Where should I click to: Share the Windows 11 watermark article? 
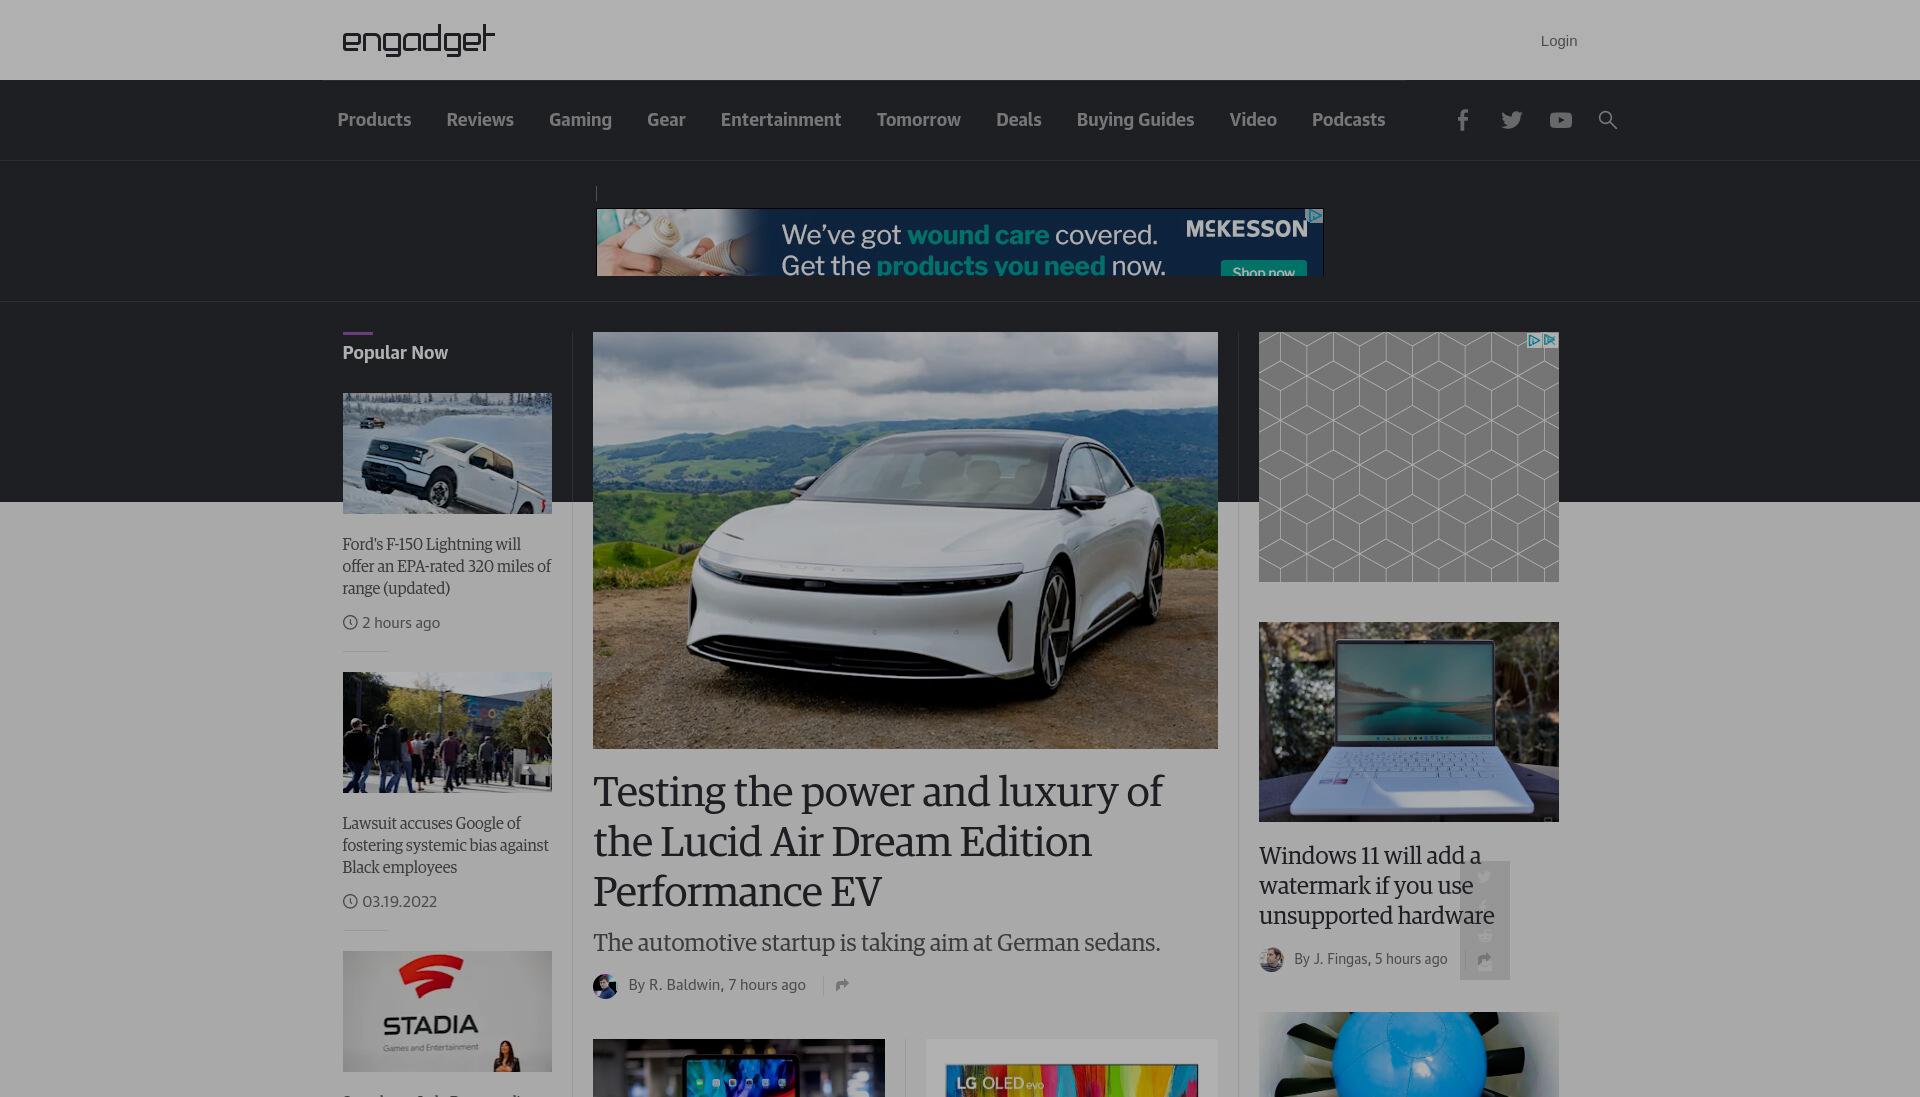point(1484,960)
